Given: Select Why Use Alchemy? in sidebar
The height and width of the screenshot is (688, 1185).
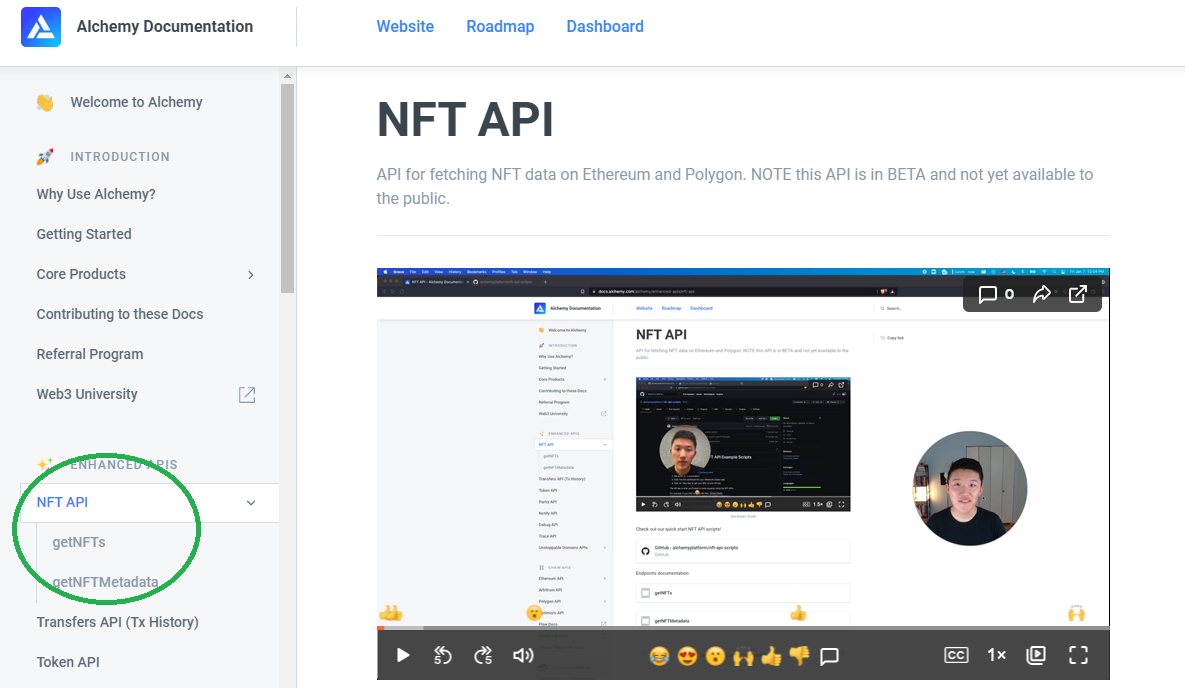Looking at the screenshot, I should [96, 194].
